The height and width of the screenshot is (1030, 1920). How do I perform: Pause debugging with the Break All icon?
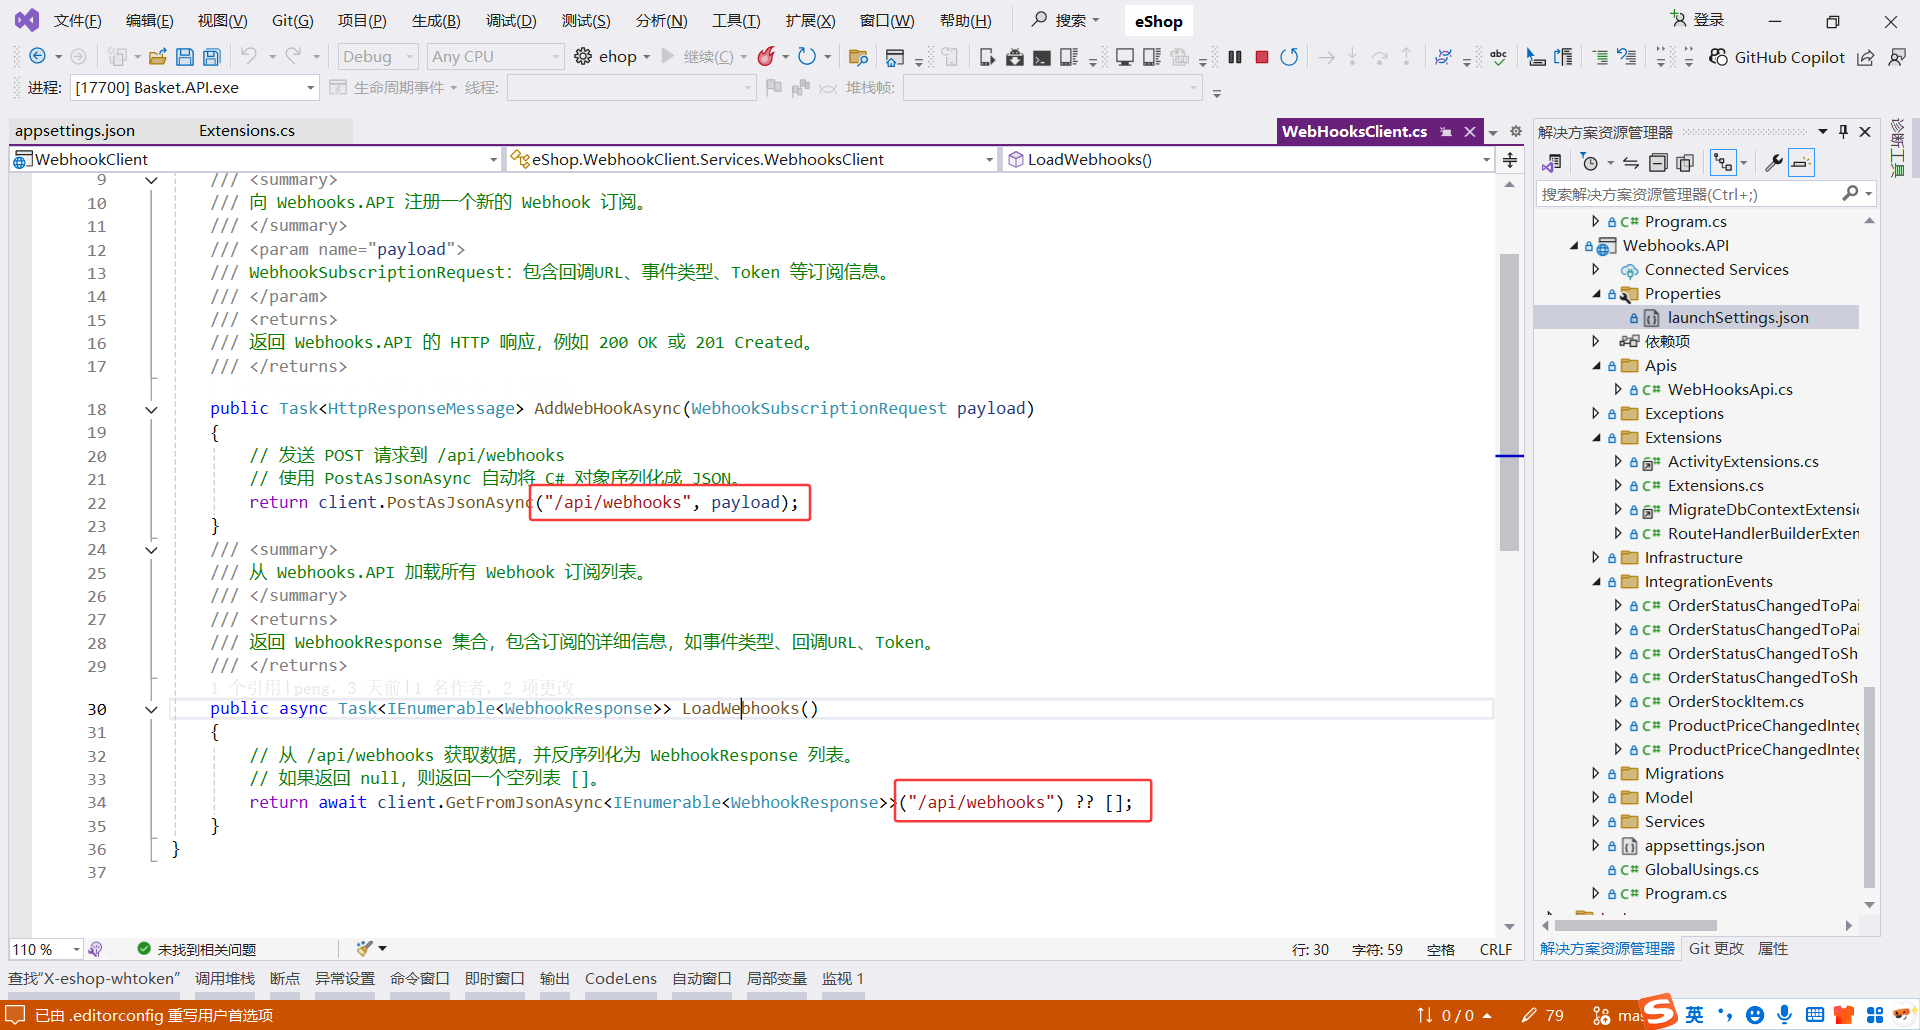pyautogui.click(x=1235, y=57)
